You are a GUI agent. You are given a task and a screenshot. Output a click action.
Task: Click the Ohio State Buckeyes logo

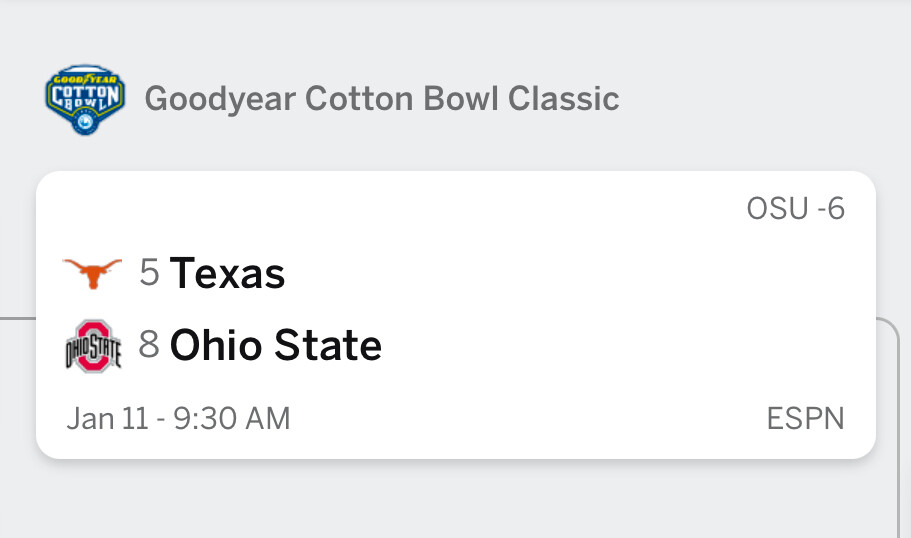point(92,346)
